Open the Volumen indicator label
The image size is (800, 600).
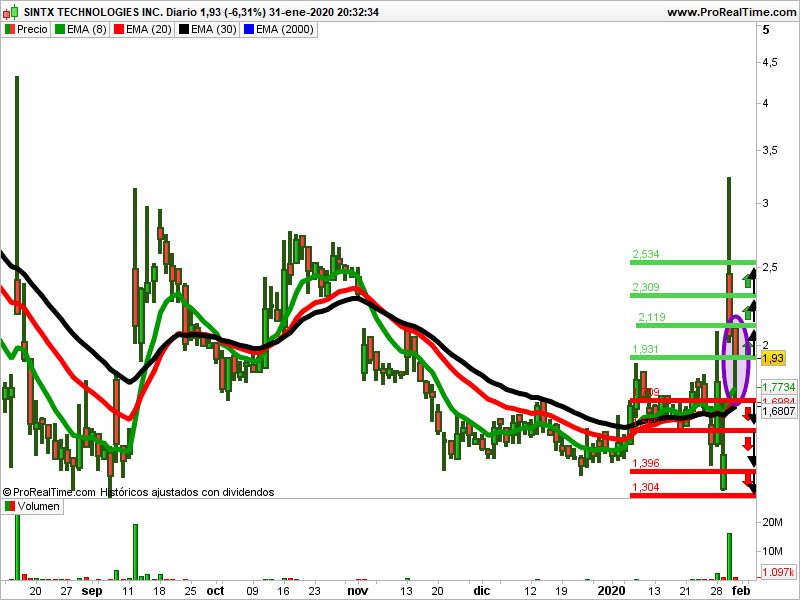click(39, 507)
